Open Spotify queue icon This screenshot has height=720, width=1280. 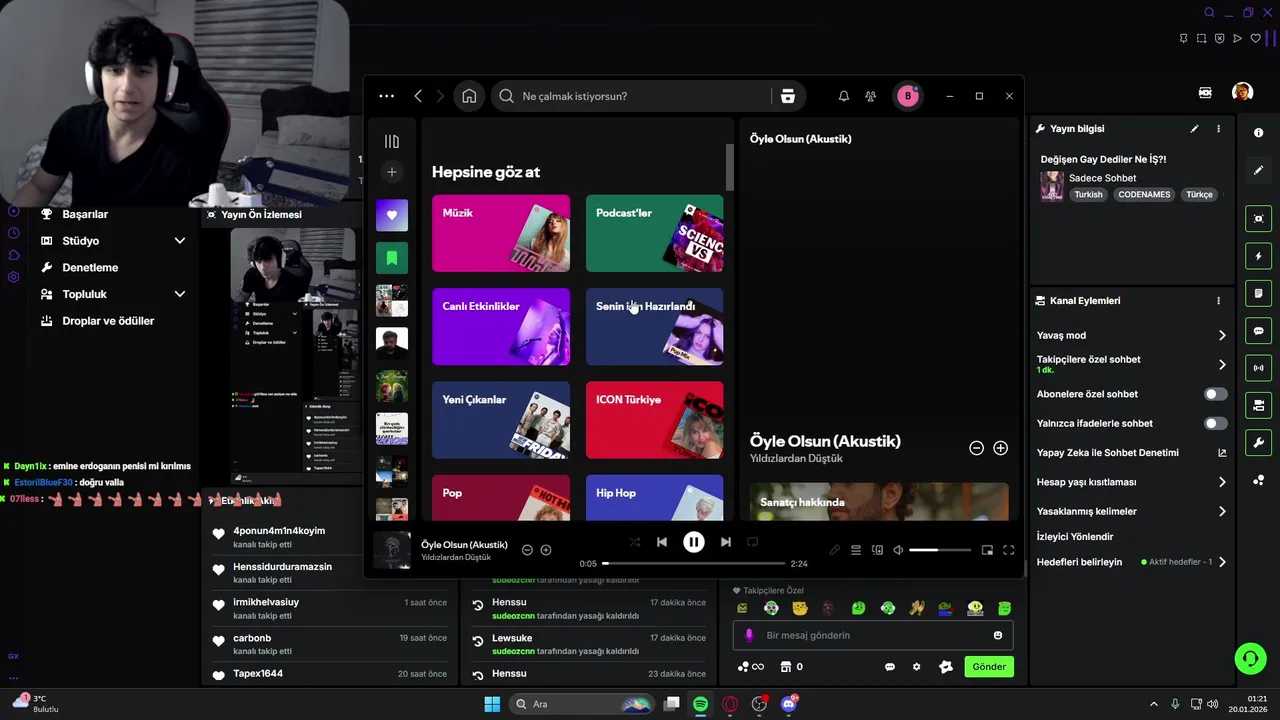tap(856, 550)
